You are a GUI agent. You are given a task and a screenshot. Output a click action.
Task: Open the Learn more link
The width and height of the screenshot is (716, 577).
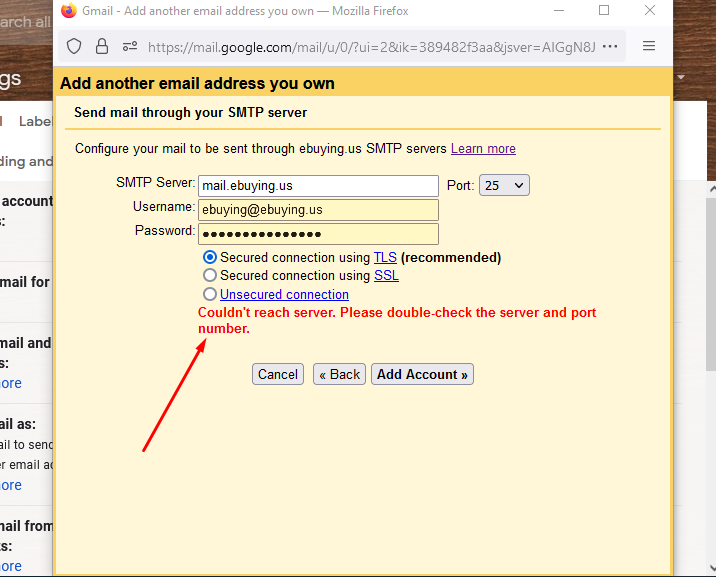(483, 149)
